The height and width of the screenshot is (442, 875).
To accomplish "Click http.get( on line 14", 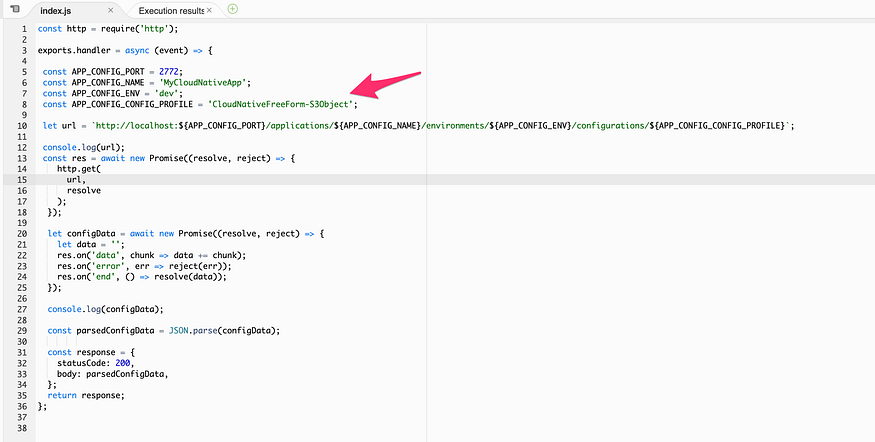I will pos(79,169).
